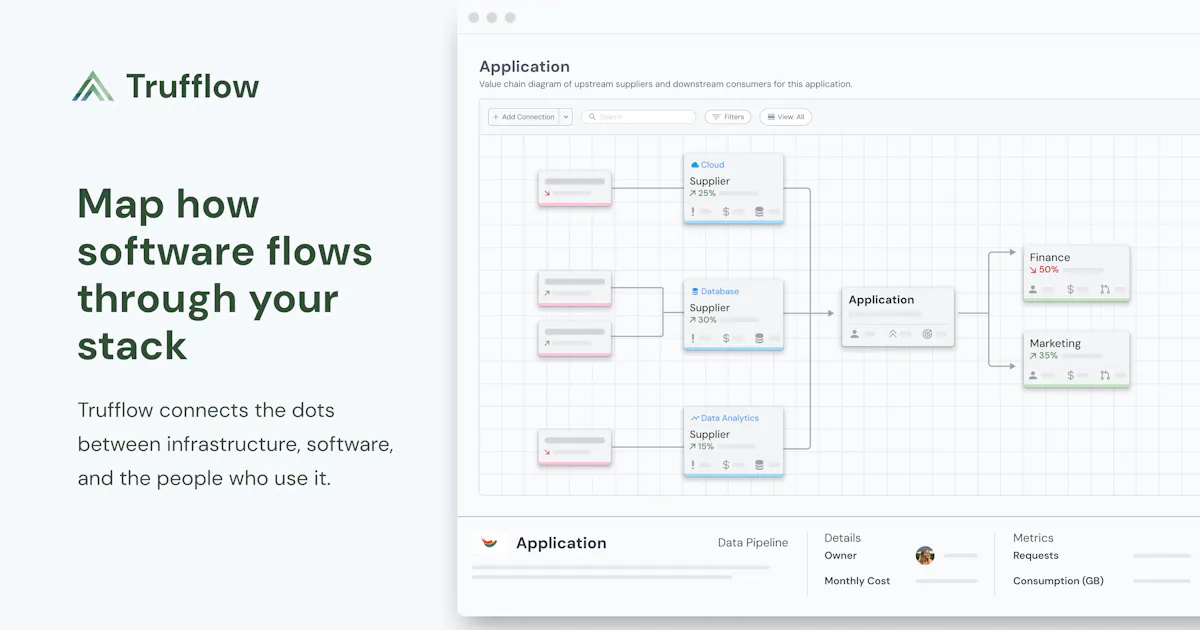Screen dimensions: 1200x630
Task: Click the dollar icon on Data Analytics card
Action: [x=726, y=465]
